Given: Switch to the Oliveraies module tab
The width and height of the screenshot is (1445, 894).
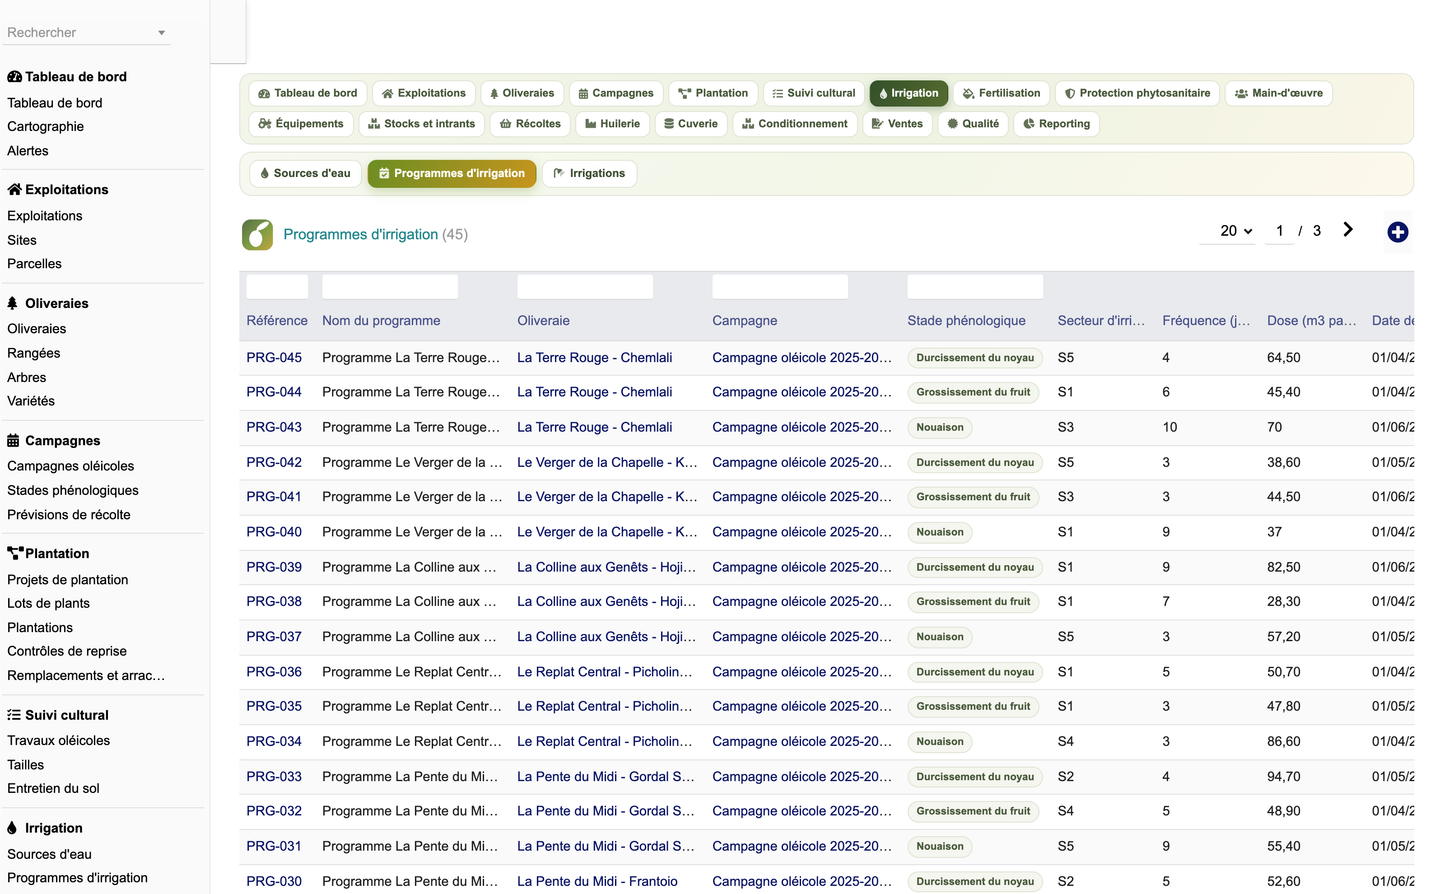Looking at the screenshot, I should pyautogui.click(x=522, y=93).
